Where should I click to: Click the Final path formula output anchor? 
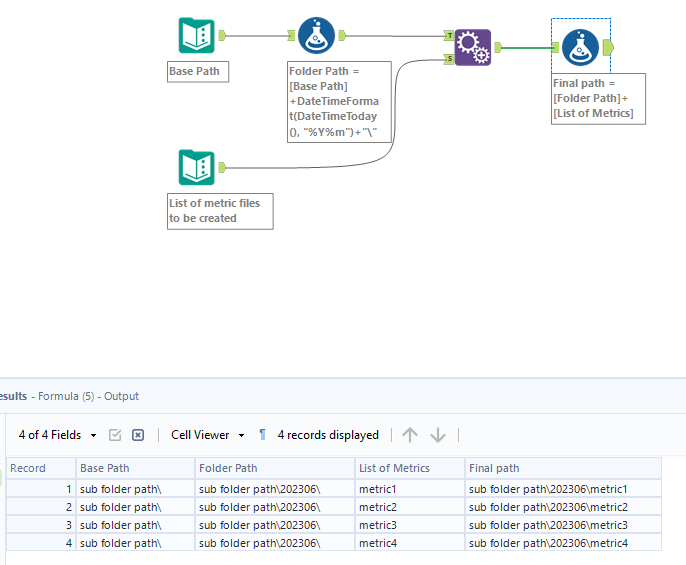pos(608,47)
